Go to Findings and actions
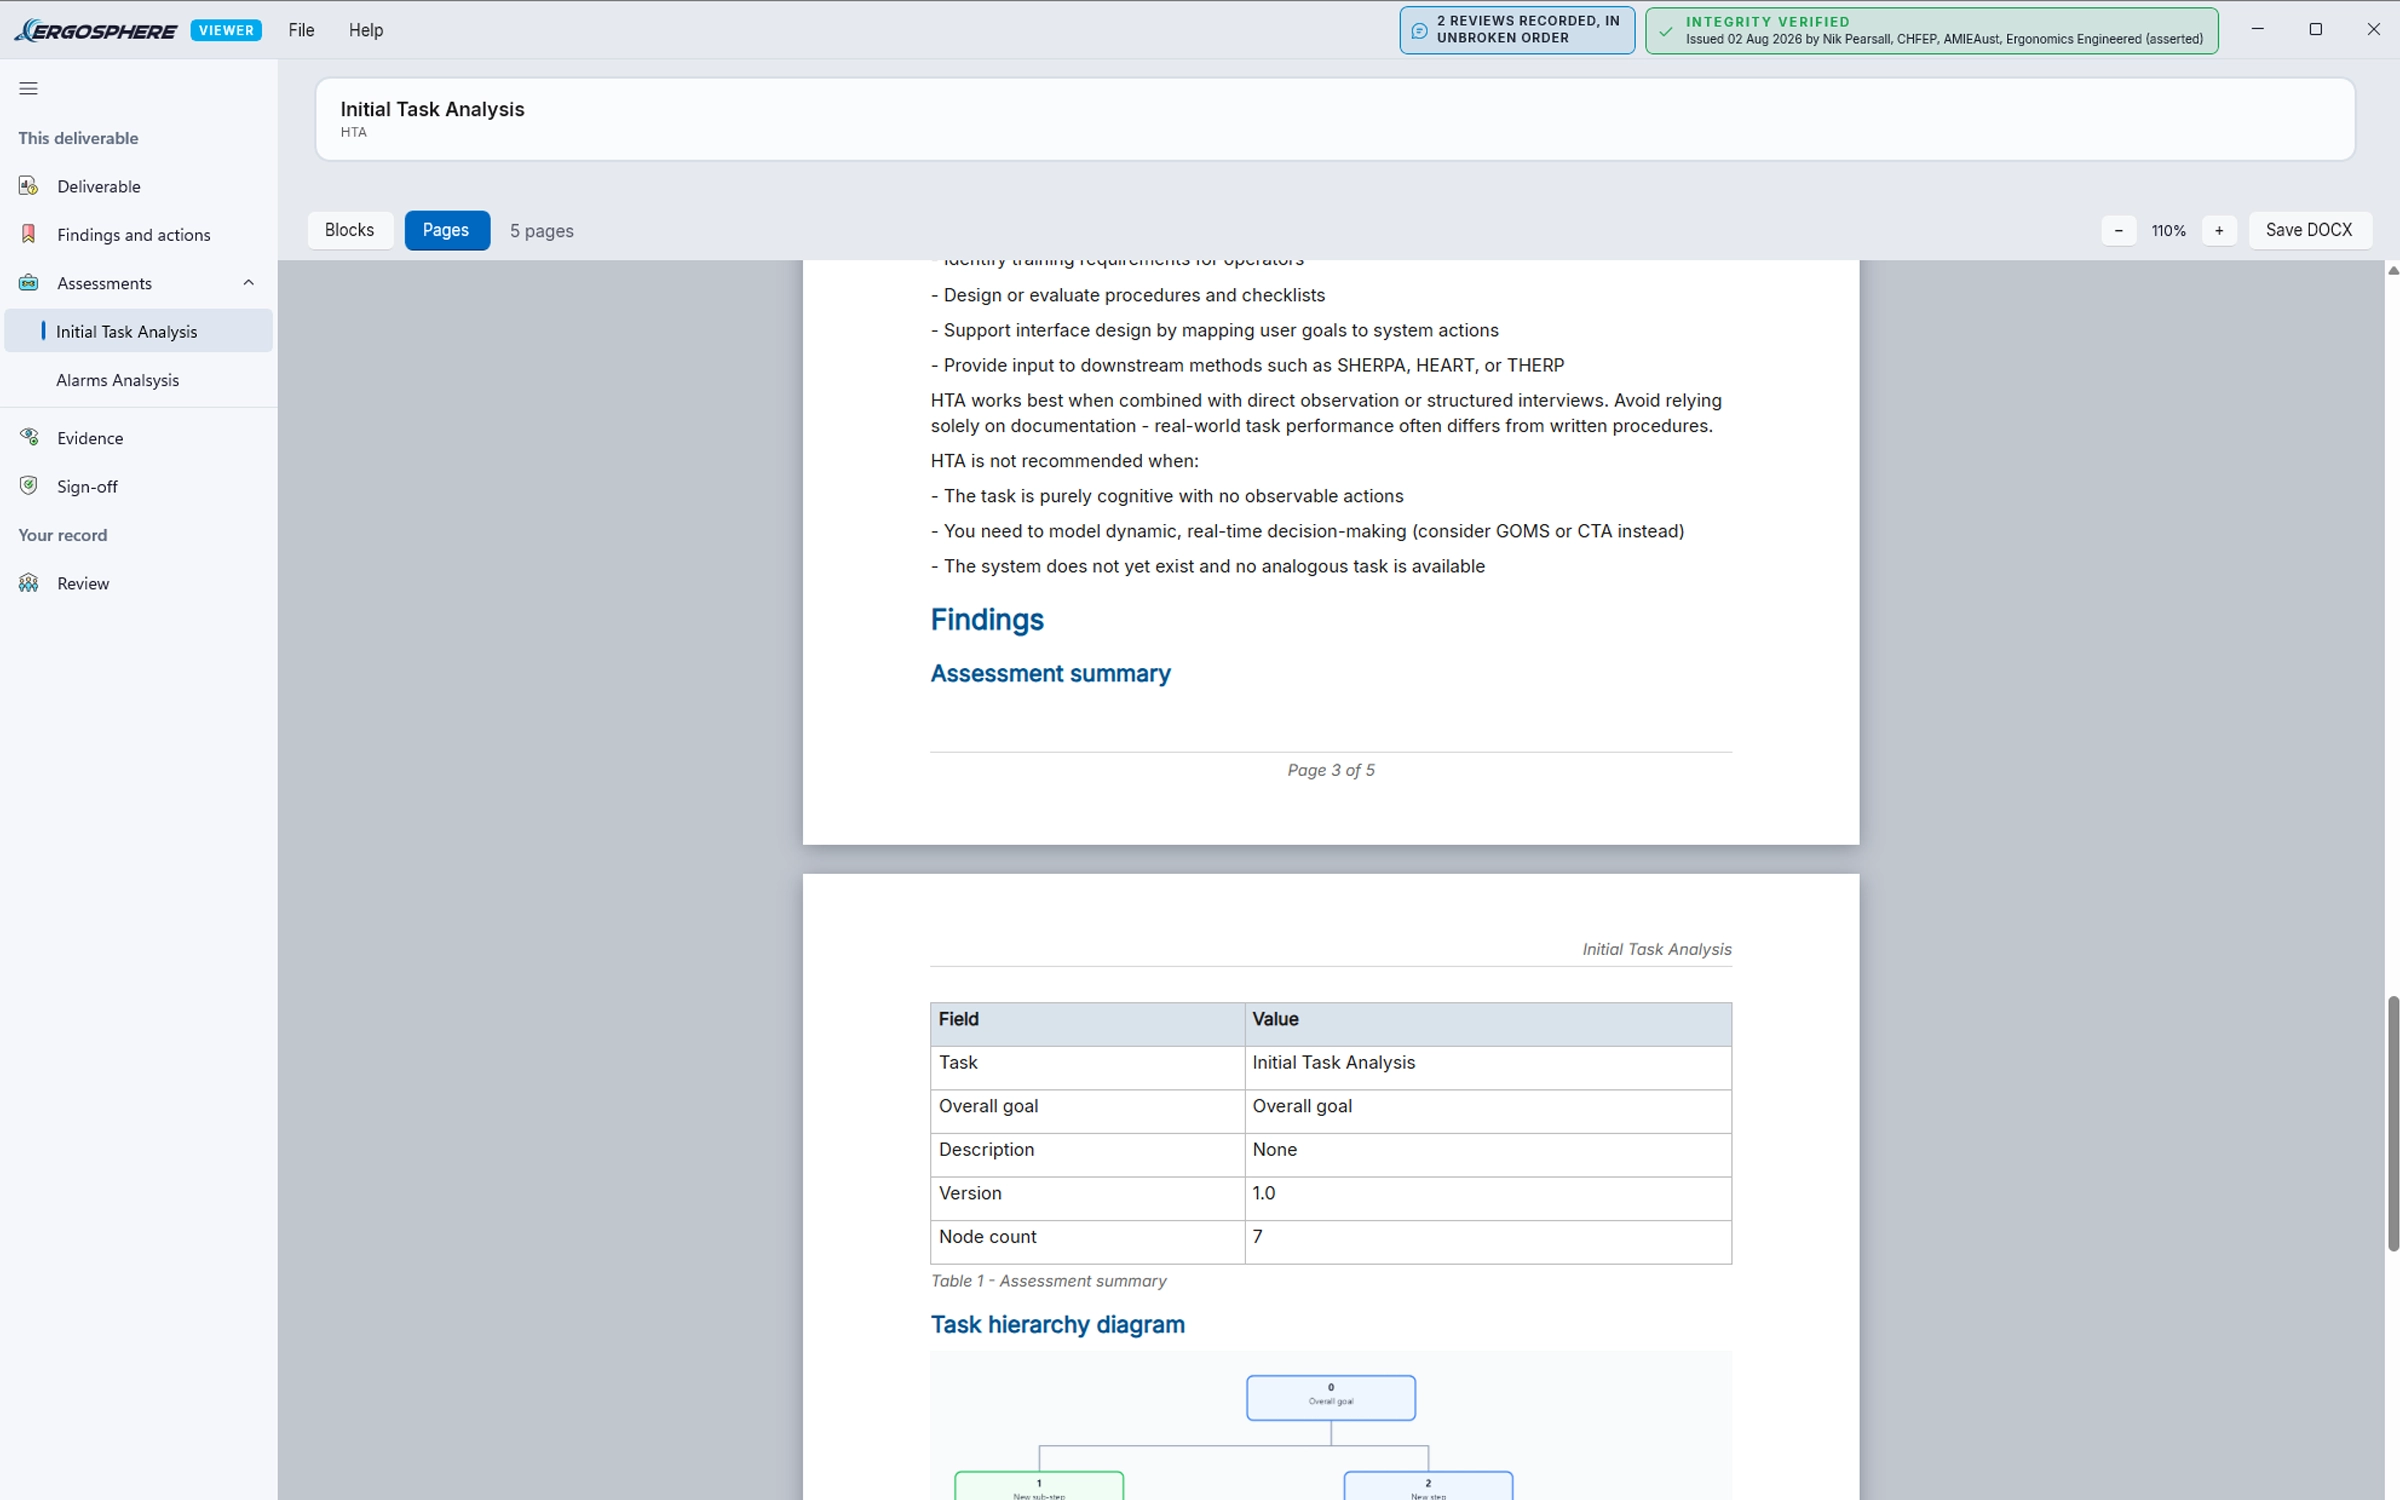Image resolution: width=2400 pixels, height=1500 pixels. click(x=138, y=234)
